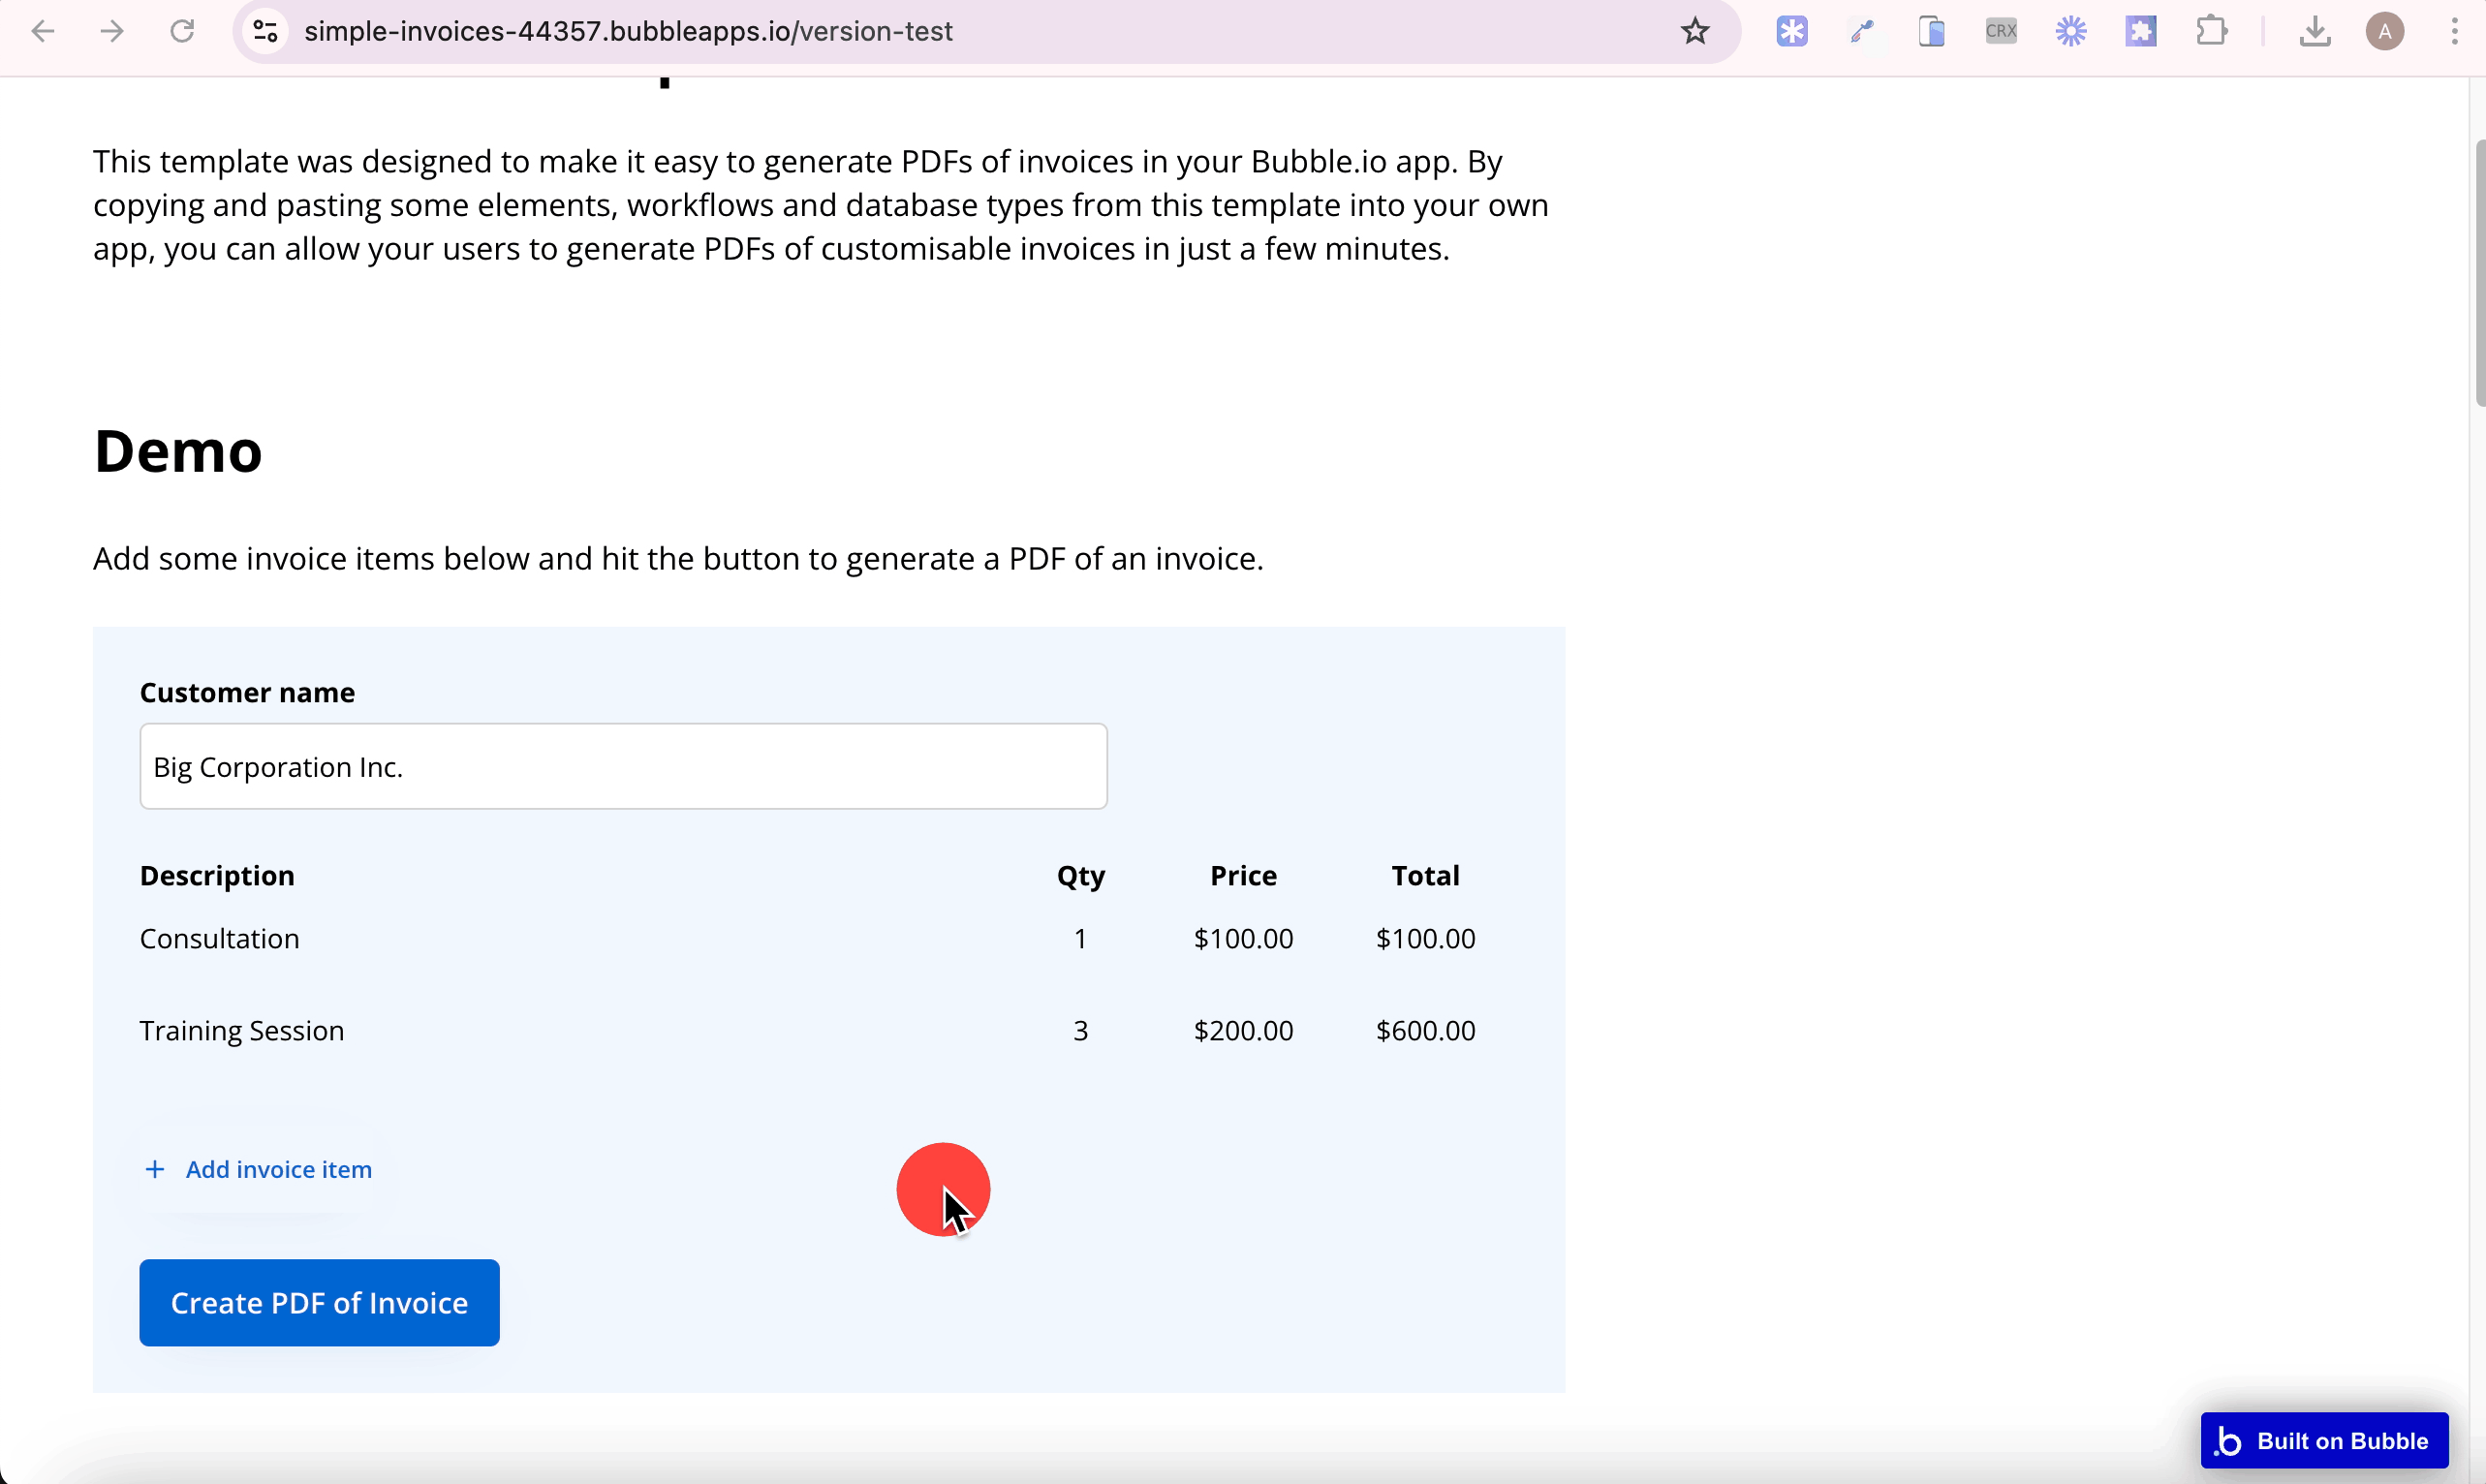Open the profile avatar "A" menu
2486x1484 pixels.
2384,32
